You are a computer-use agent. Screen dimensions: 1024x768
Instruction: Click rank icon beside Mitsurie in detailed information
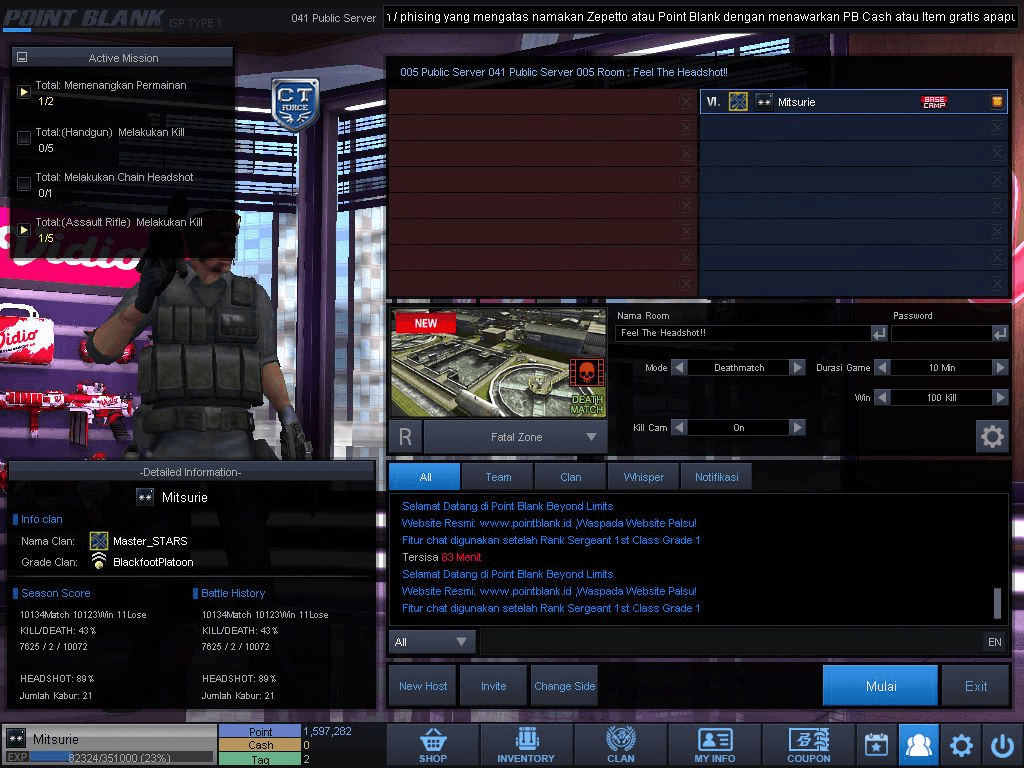(145, 497)
